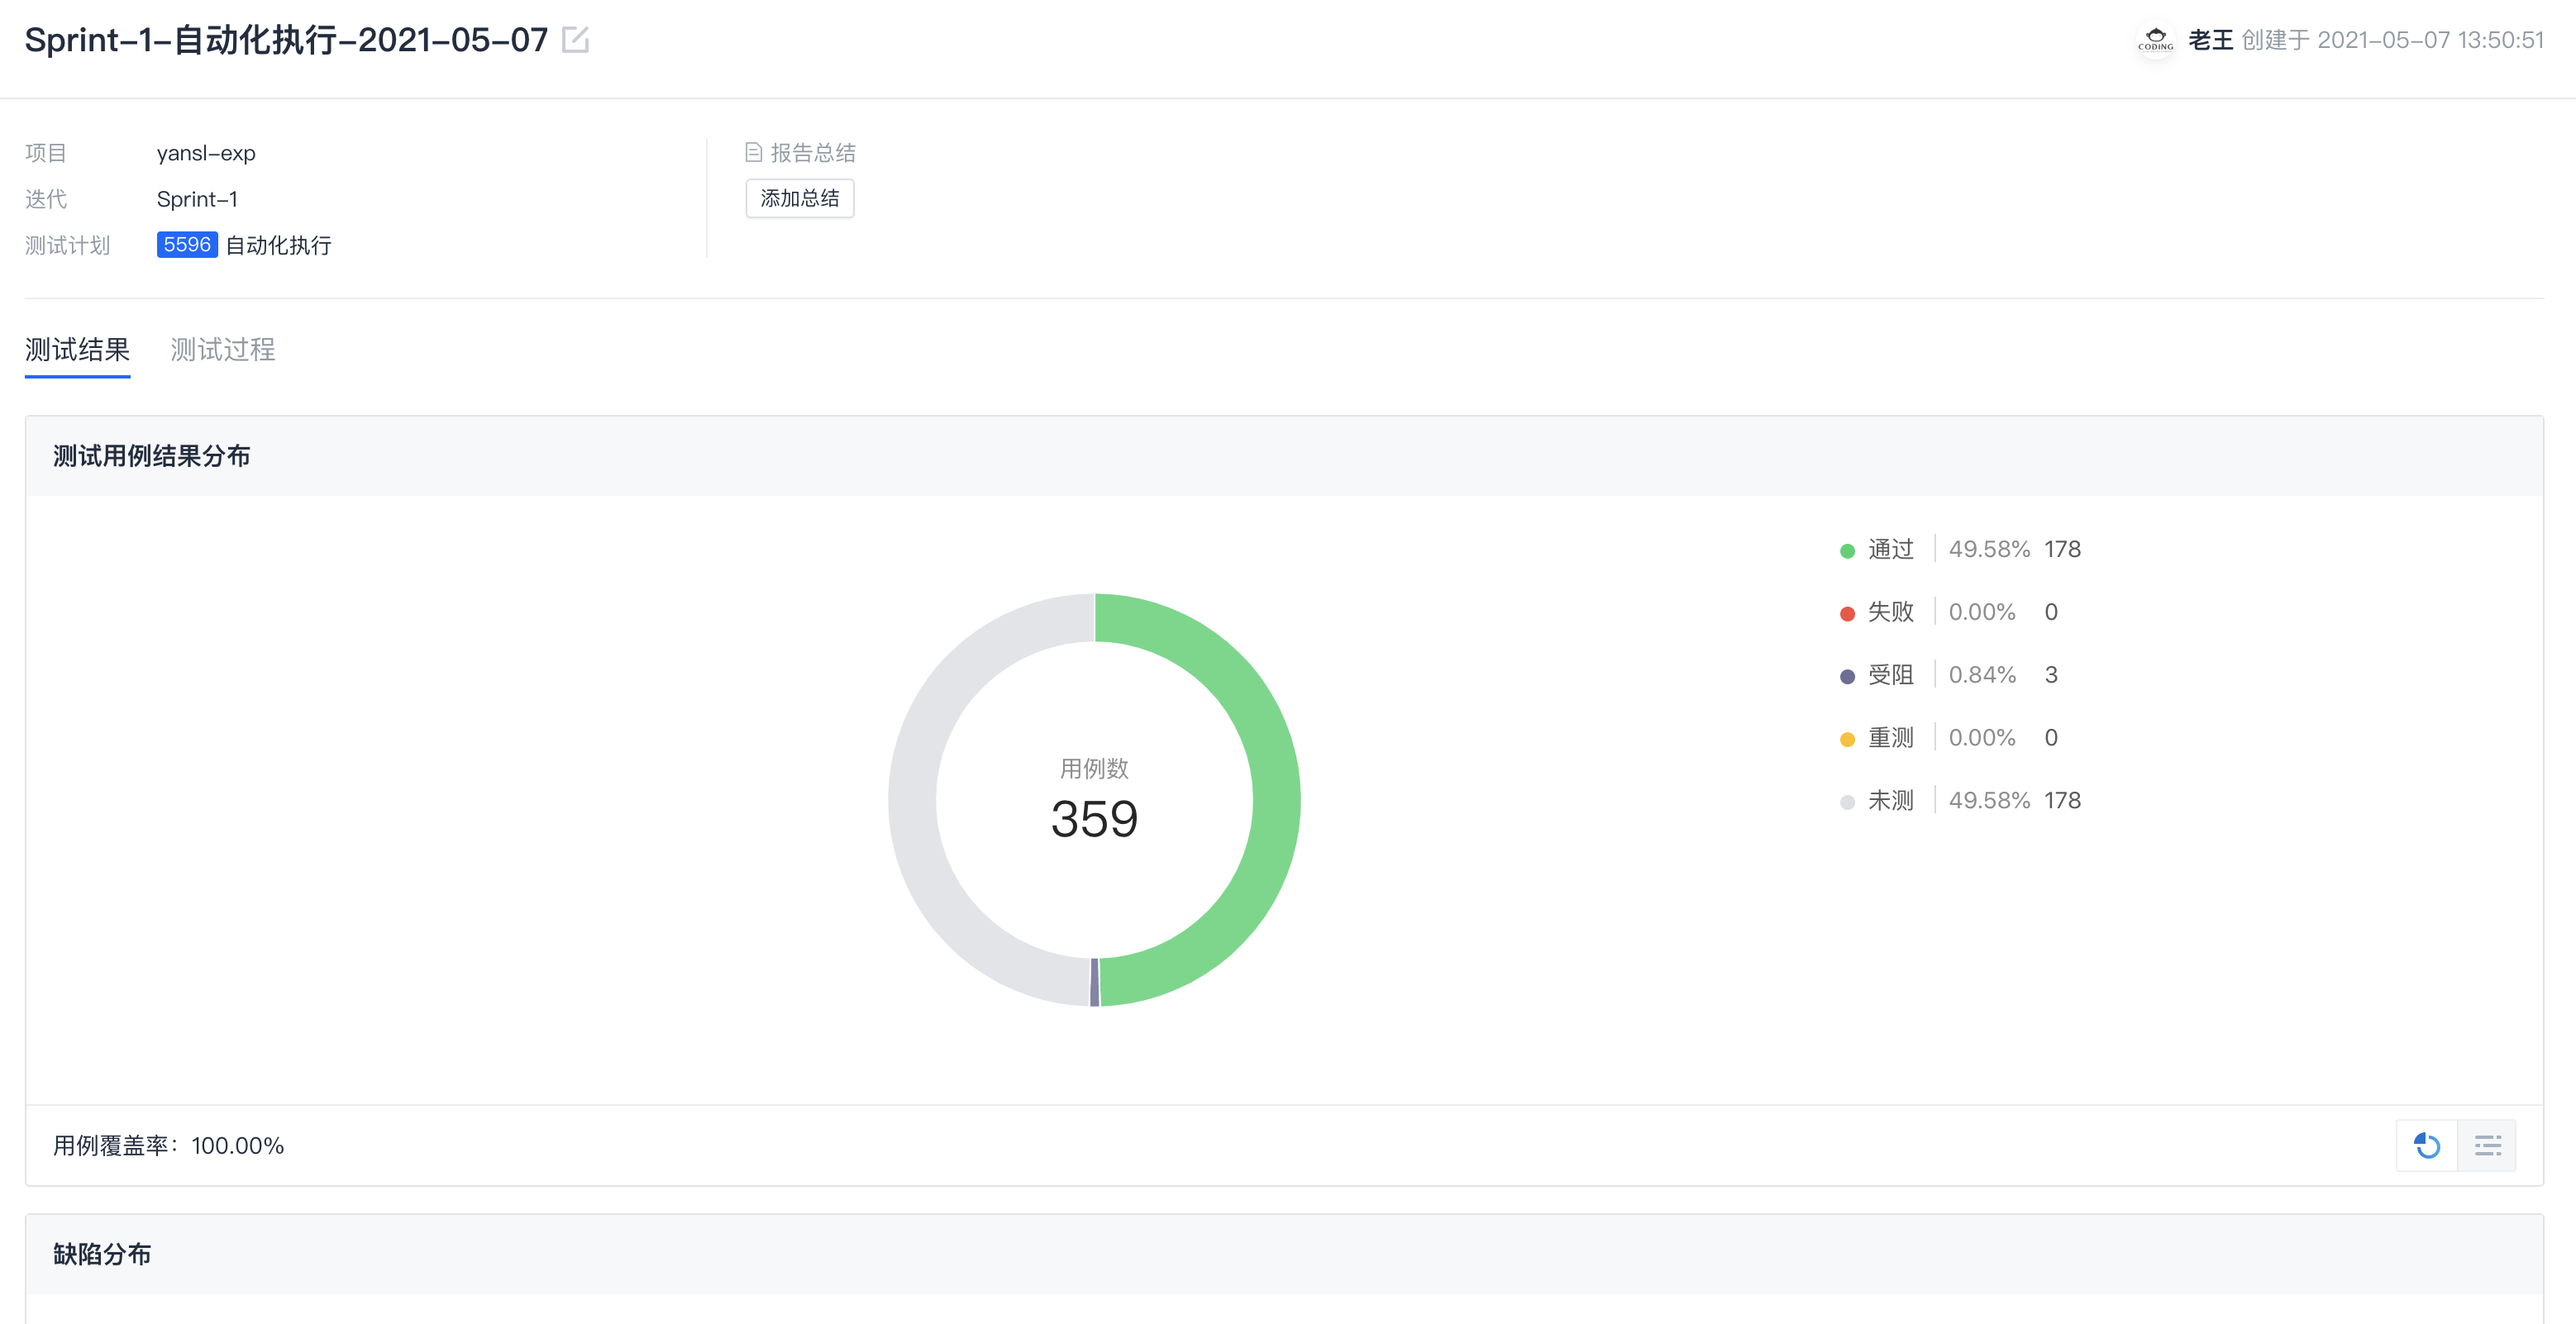Viewport: 2576px width, 1324px height.
Task: Click the report summary document icon
Action: pyautogui.click(x=754, y=152)
